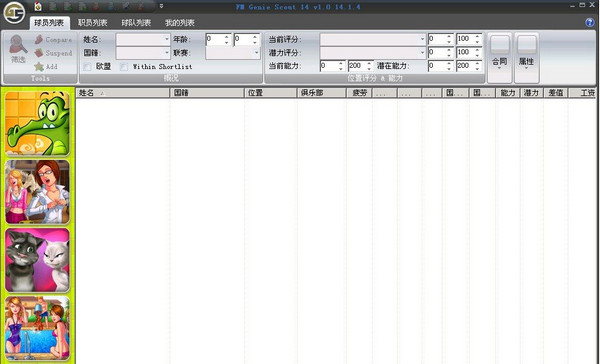The image size is (600, 364).
Task: Click the Add star icon
Action: click(39, 67)
